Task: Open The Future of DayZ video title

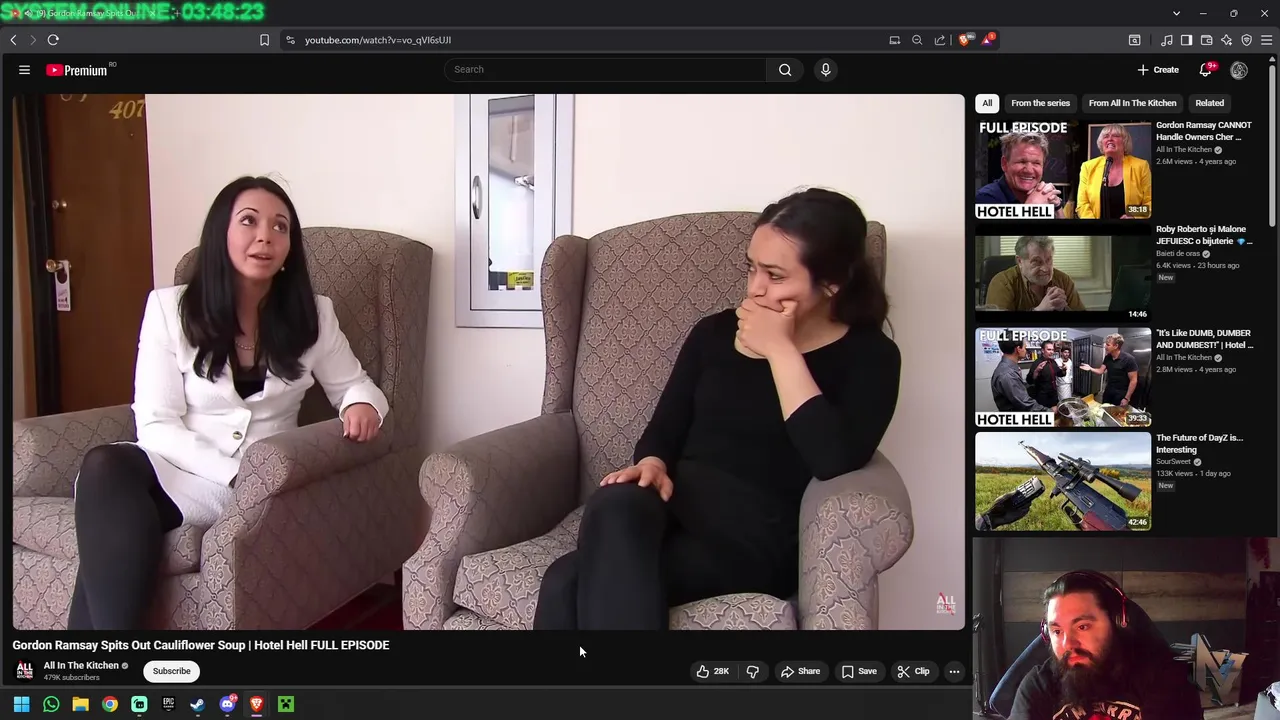Action: click(x=1199, y=443)
